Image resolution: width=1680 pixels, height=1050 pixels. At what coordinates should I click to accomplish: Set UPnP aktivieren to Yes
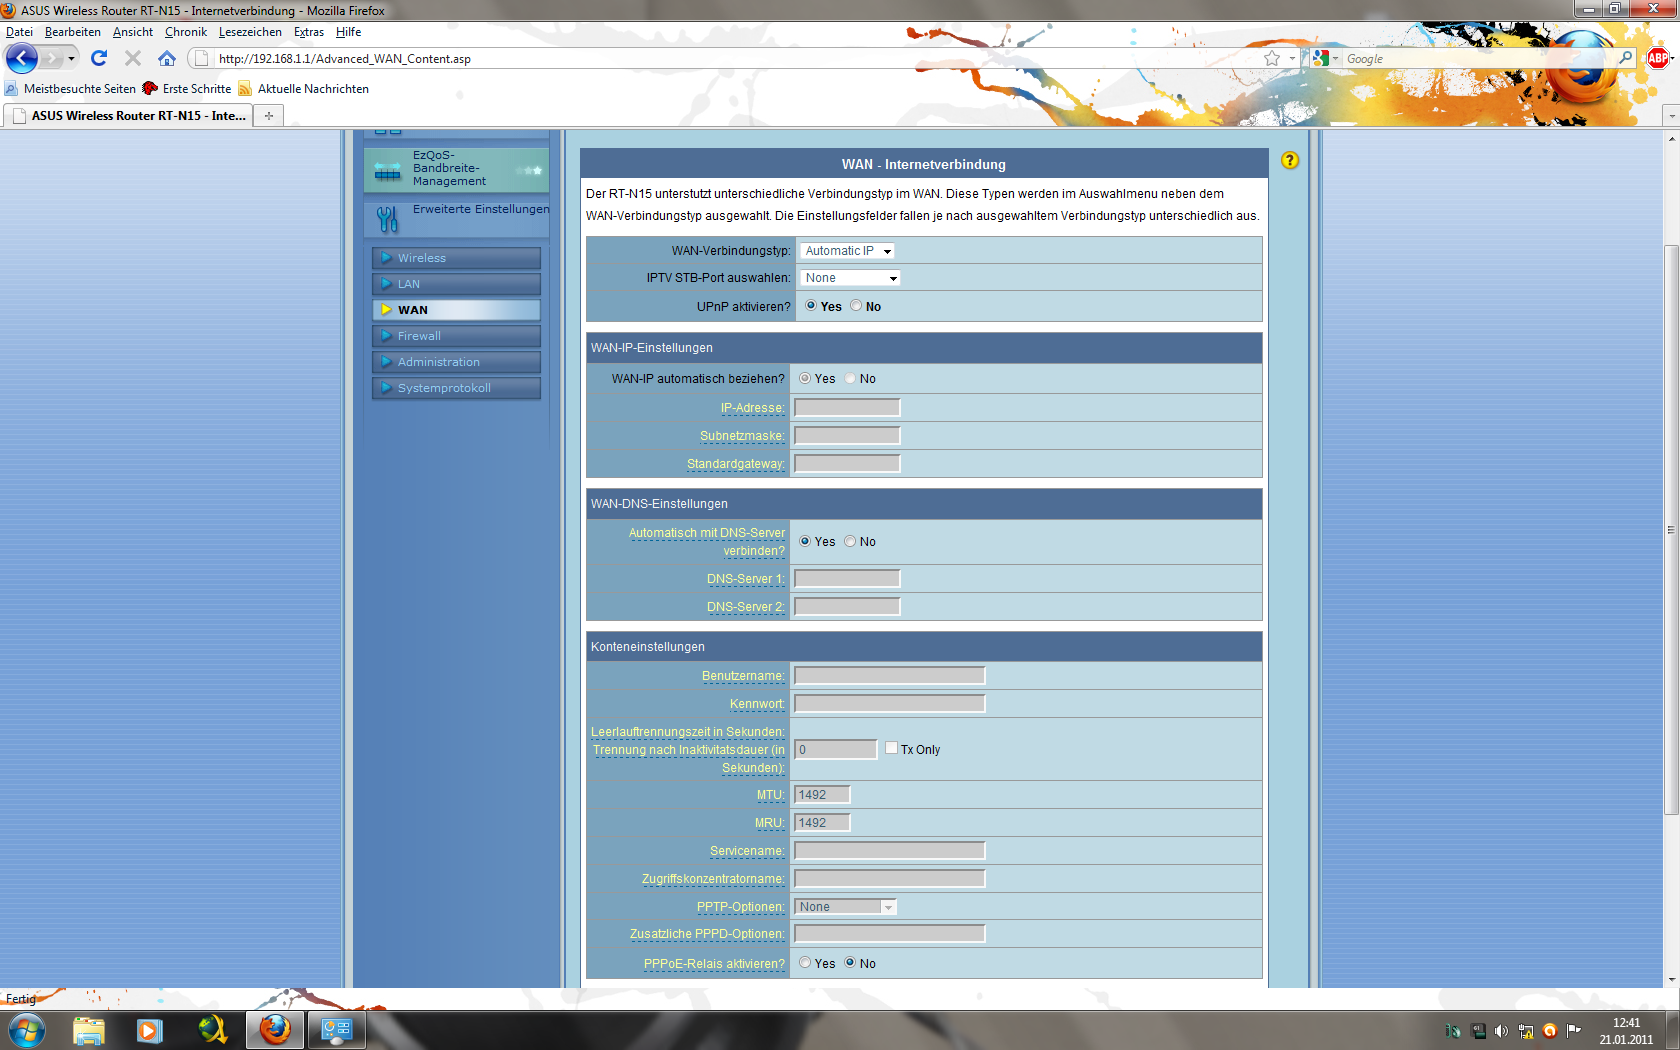tap(811, 306)
